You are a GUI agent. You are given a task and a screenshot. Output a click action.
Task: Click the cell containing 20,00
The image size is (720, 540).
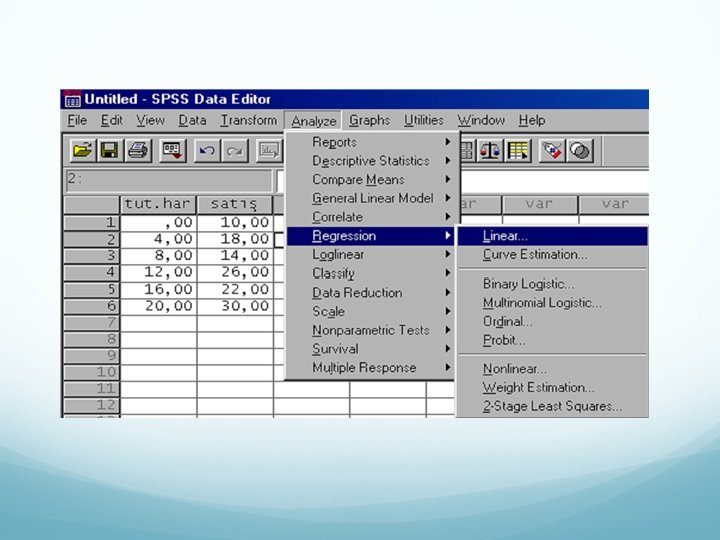click(x=158, y=306)
